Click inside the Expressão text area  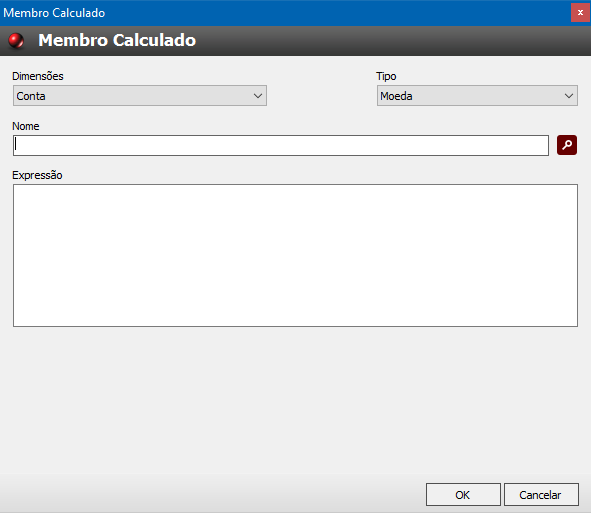click(296, 255)
